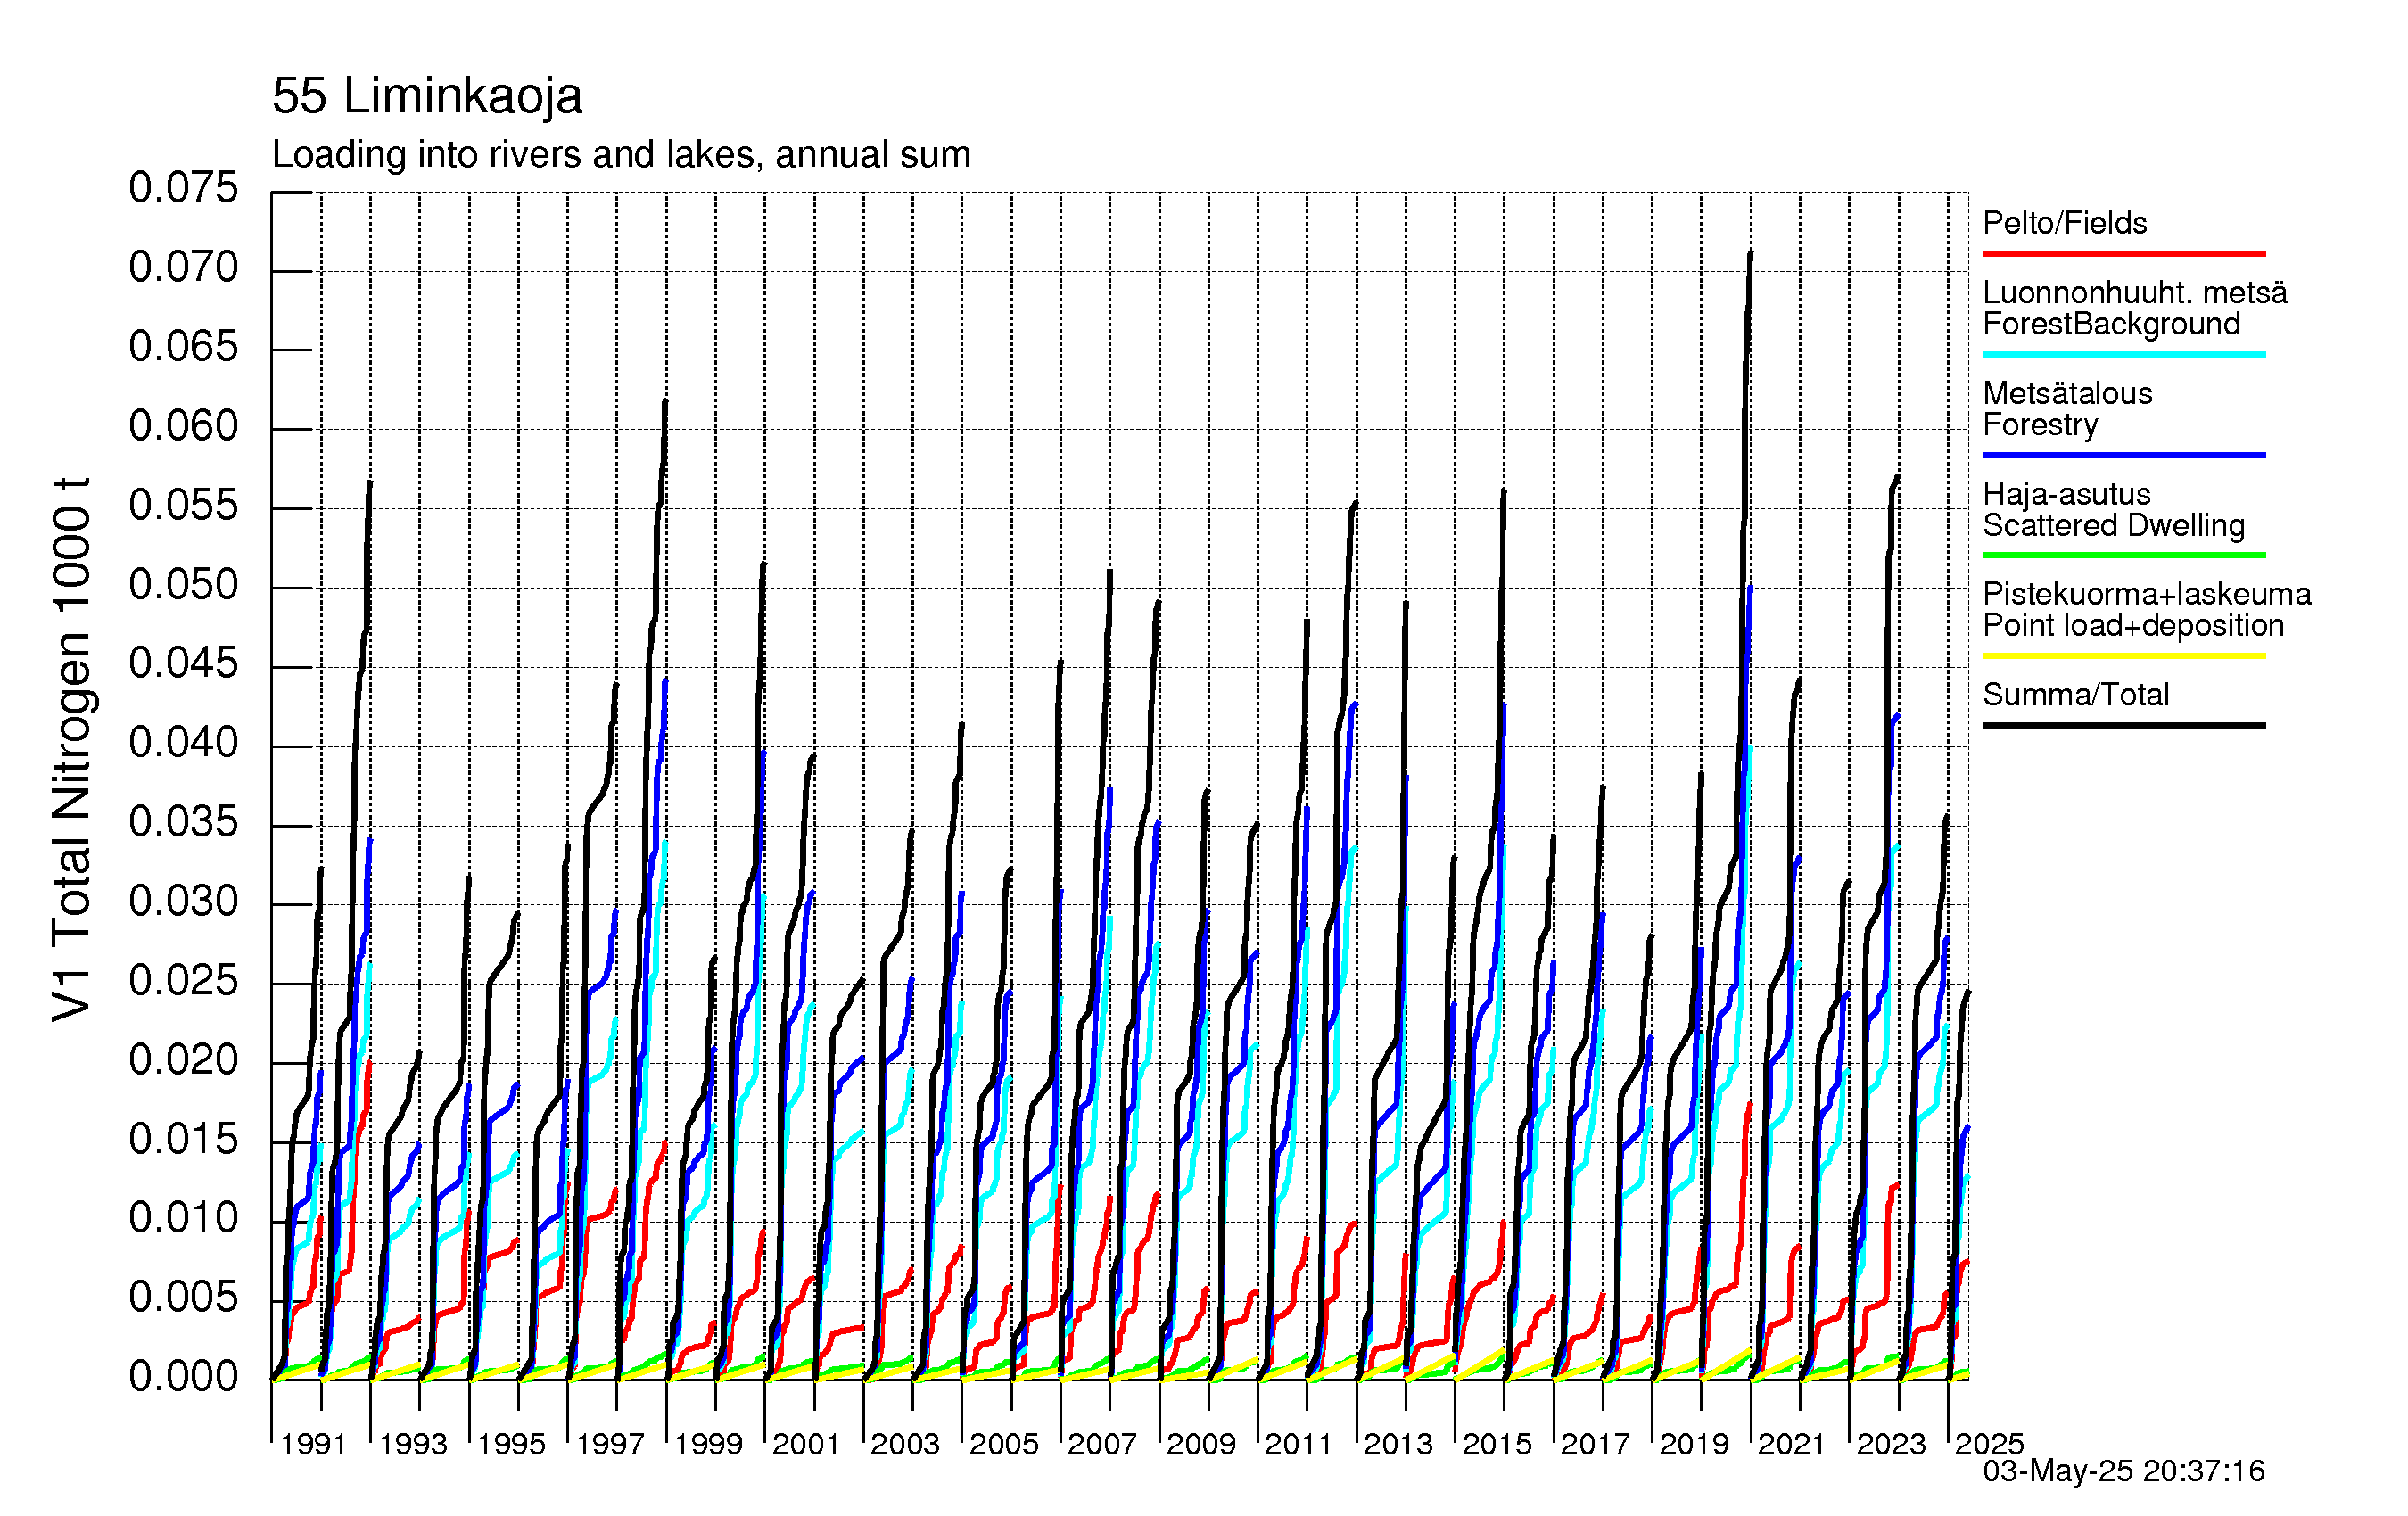The width and height of the screenshot is (2408, 1516).
Task: Click the x-axis year label 1995
Action: click(x=511, y=1445)
